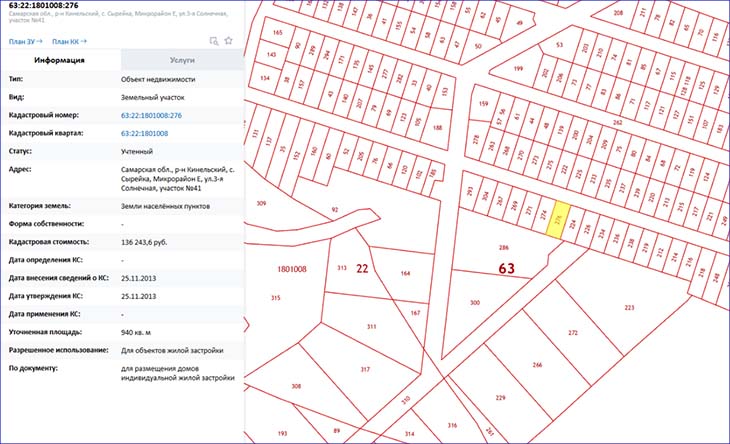Select parcel 315 on the map

[x=276, y=298]
